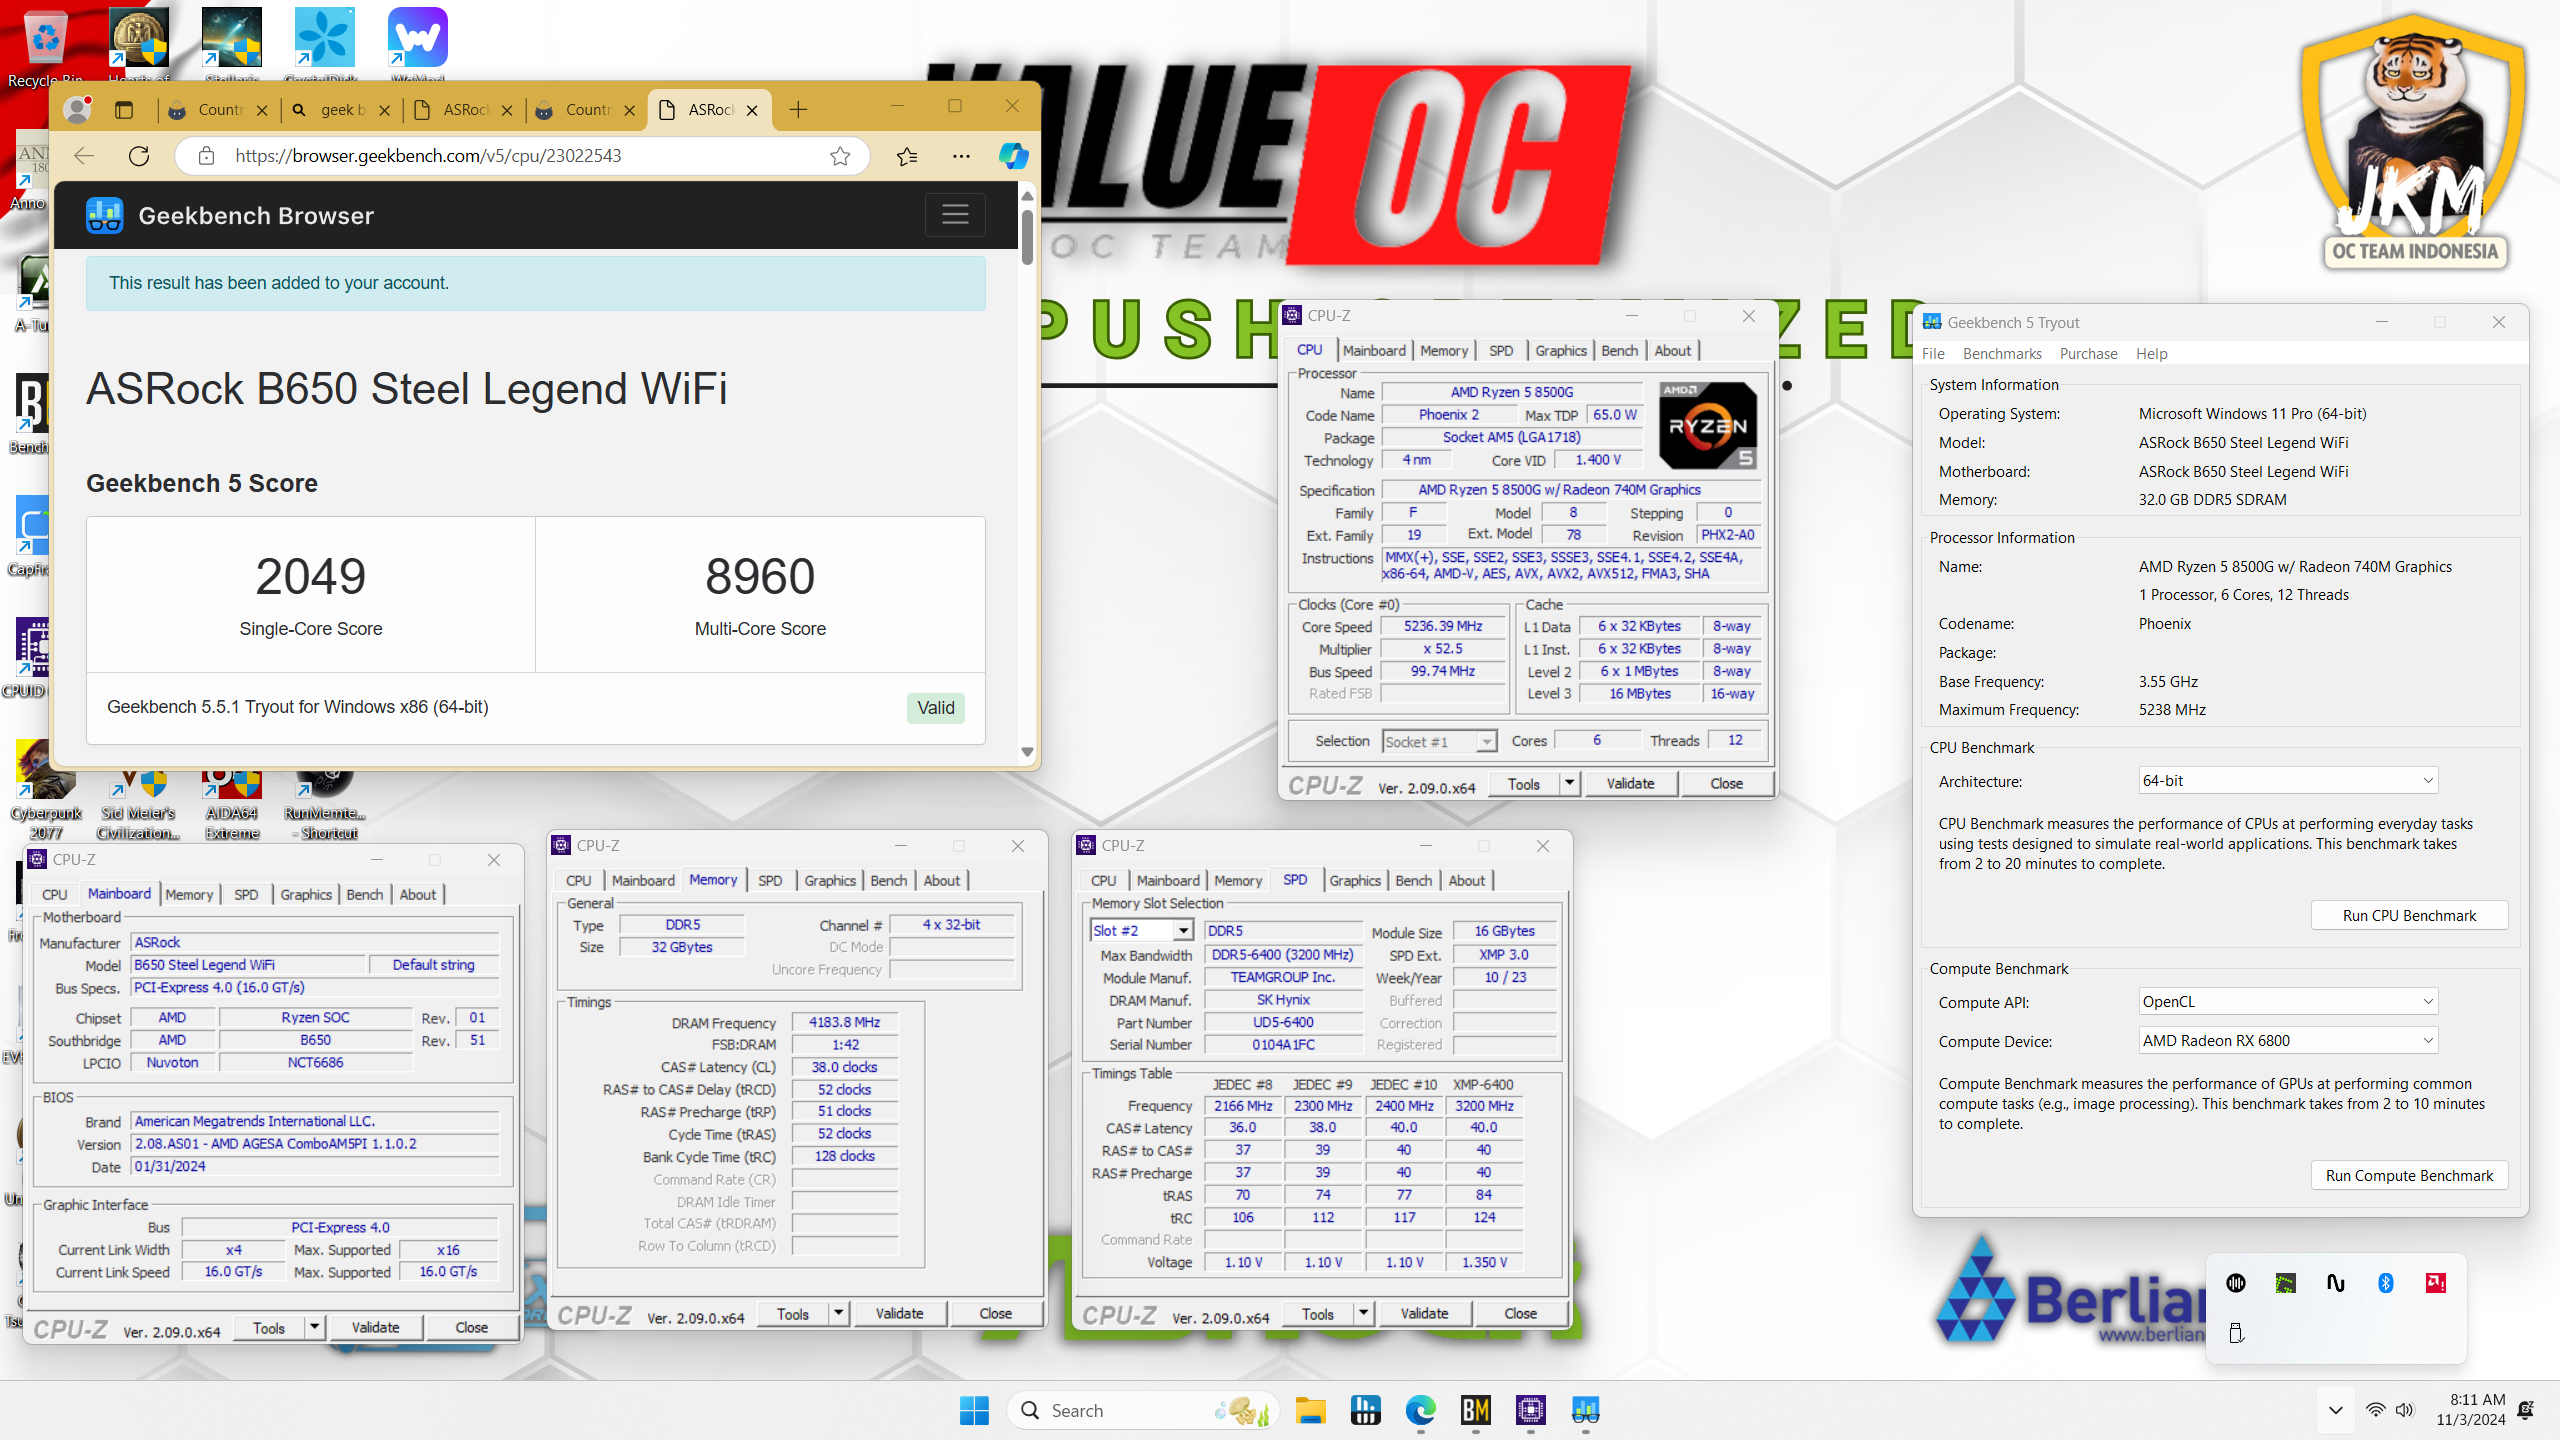The height and width of the screenshot is (1440, 2560).
Task: Open Help menu in Geekbench 5
Action: point(2151,354)
